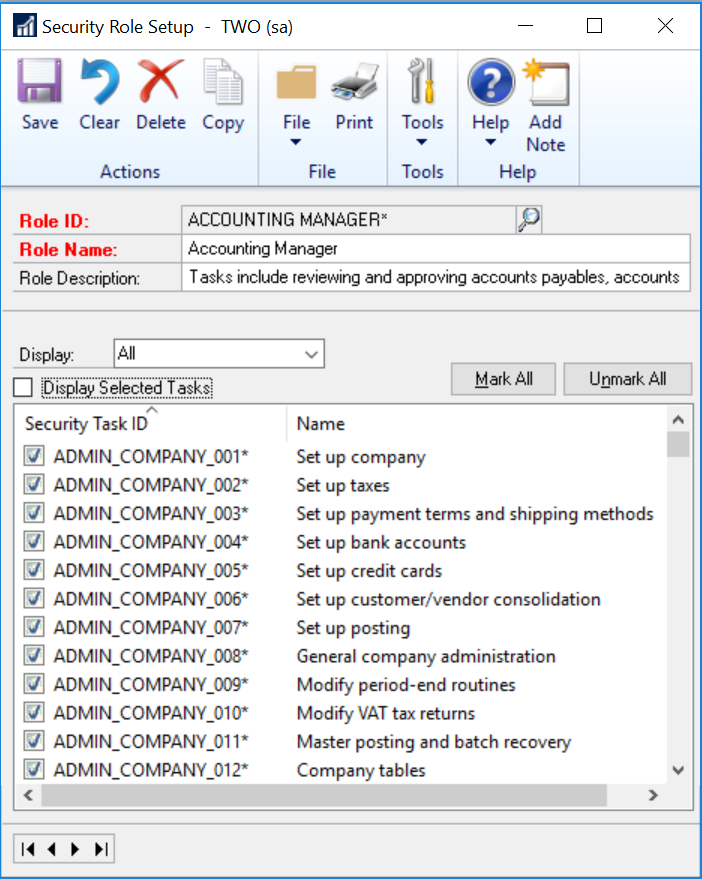
Task: Uncheck ADMIN_COMPANY_004* task checkbox
Action: pos(34,542)
